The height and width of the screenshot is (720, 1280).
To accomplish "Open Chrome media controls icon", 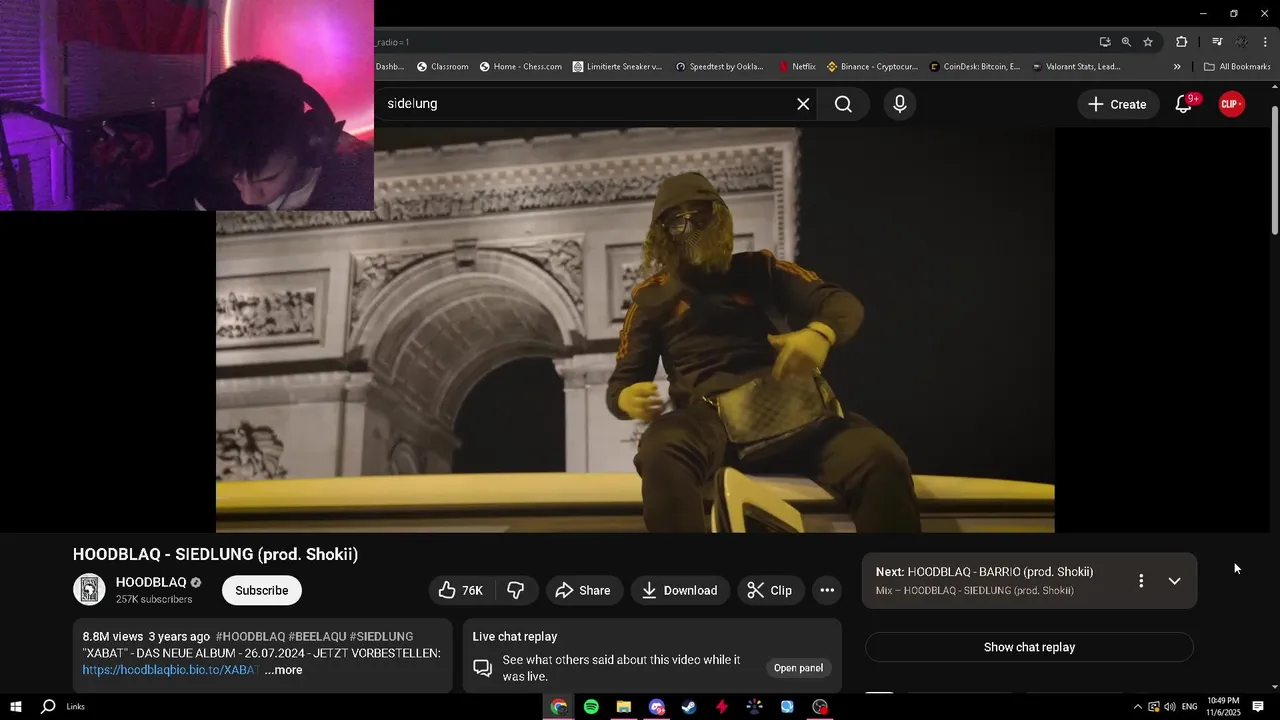I will coord(1217,42).
